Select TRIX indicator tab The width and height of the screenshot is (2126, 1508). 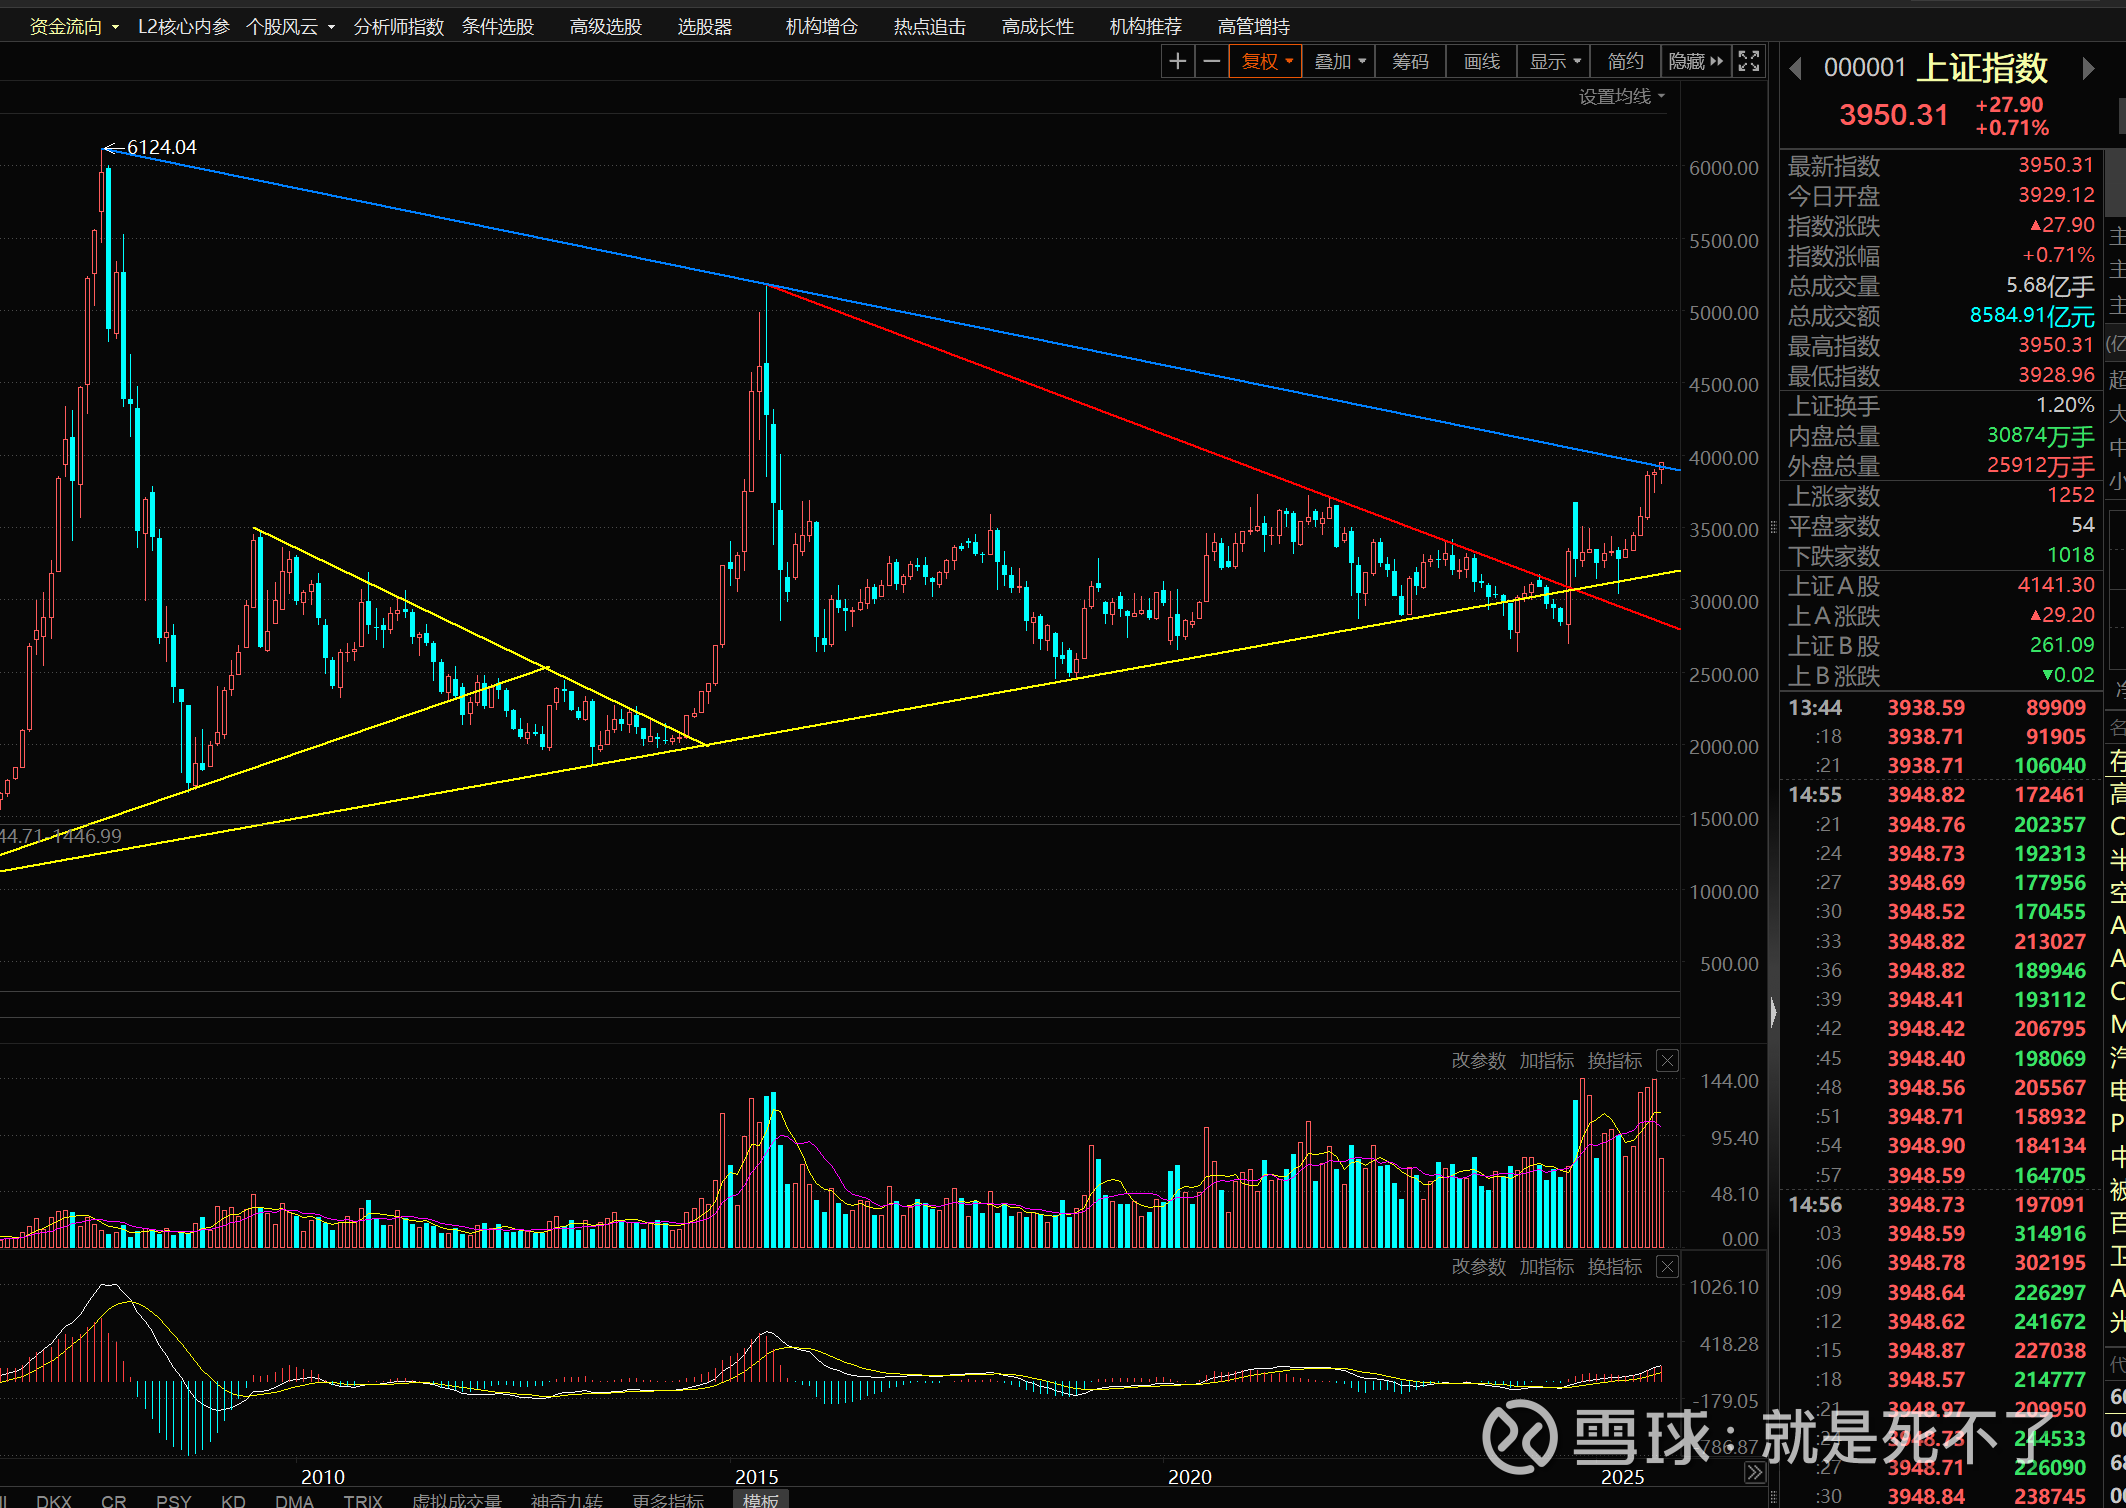point(362,1500)
